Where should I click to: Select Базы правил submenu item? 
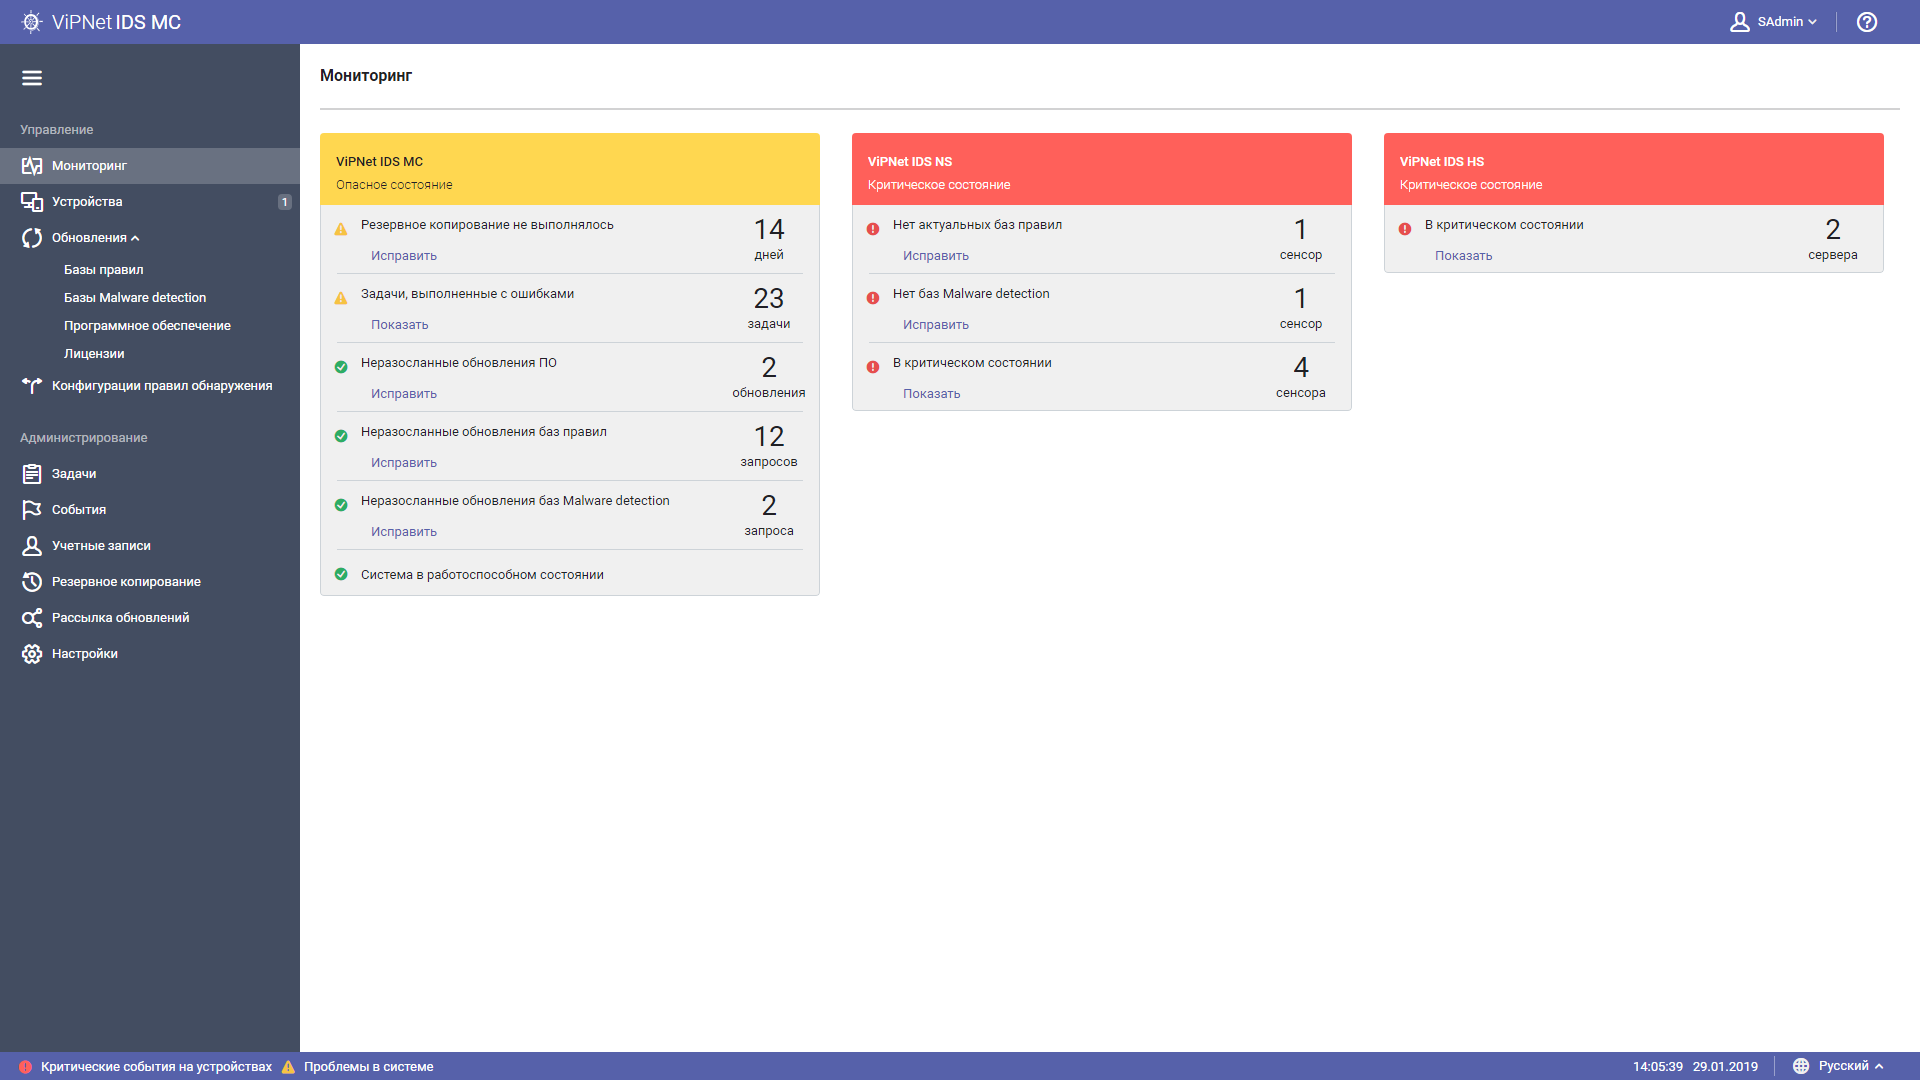[x=104, y=270]
